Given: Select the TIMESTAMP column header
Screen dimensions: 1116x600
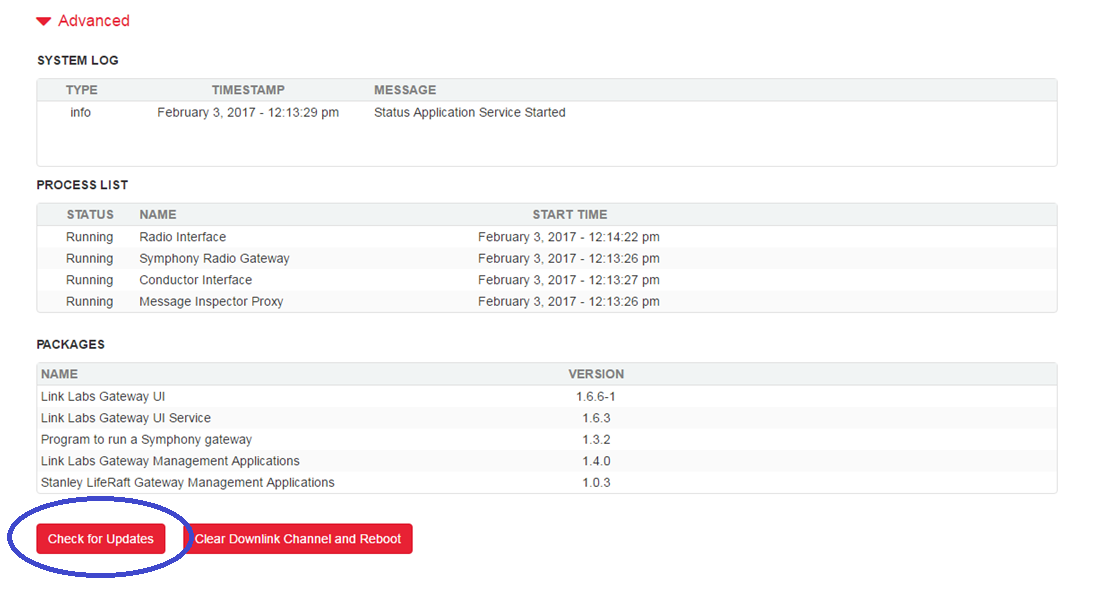Looking at the screenshot, I should 248,90.
